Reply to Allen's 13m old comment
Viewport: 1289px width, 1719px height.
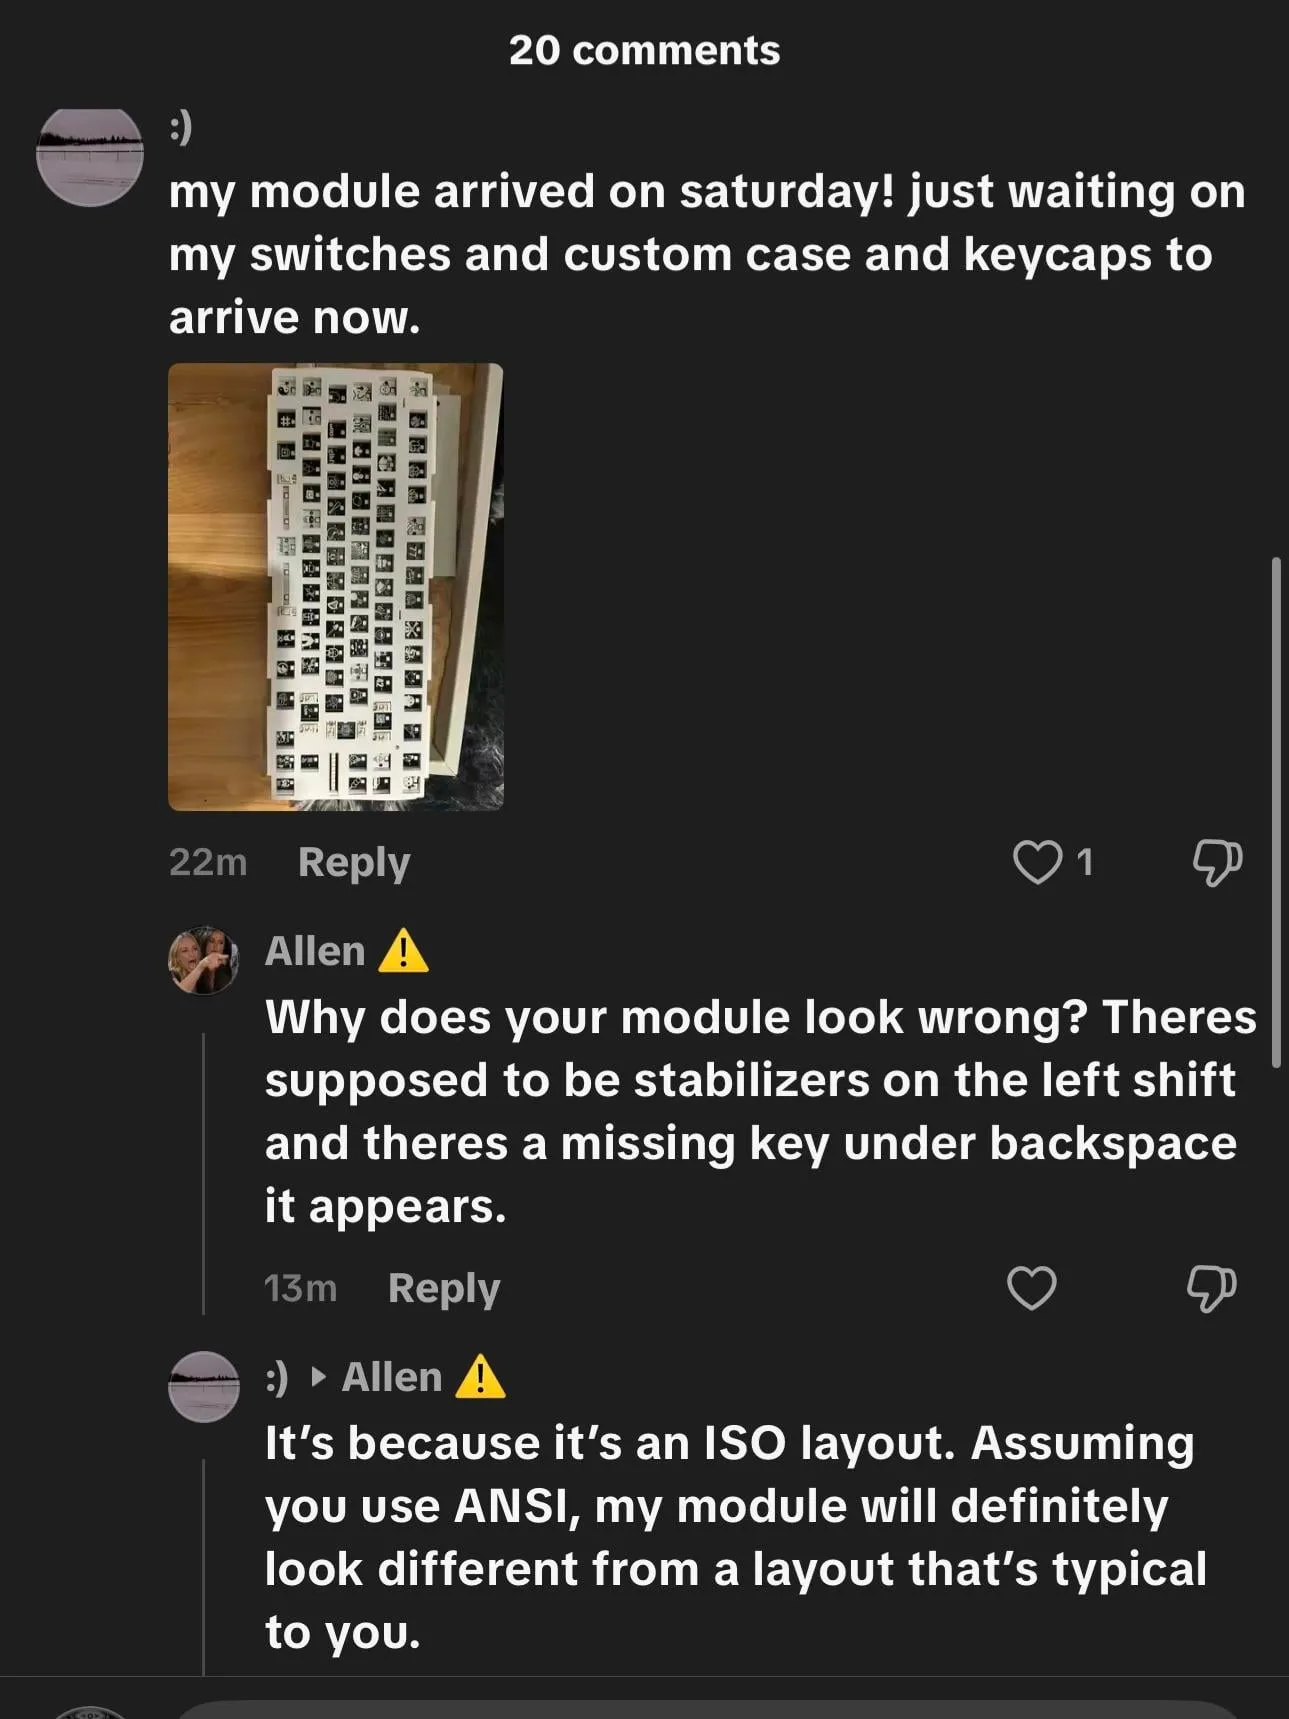click(x=443, y=1288)
